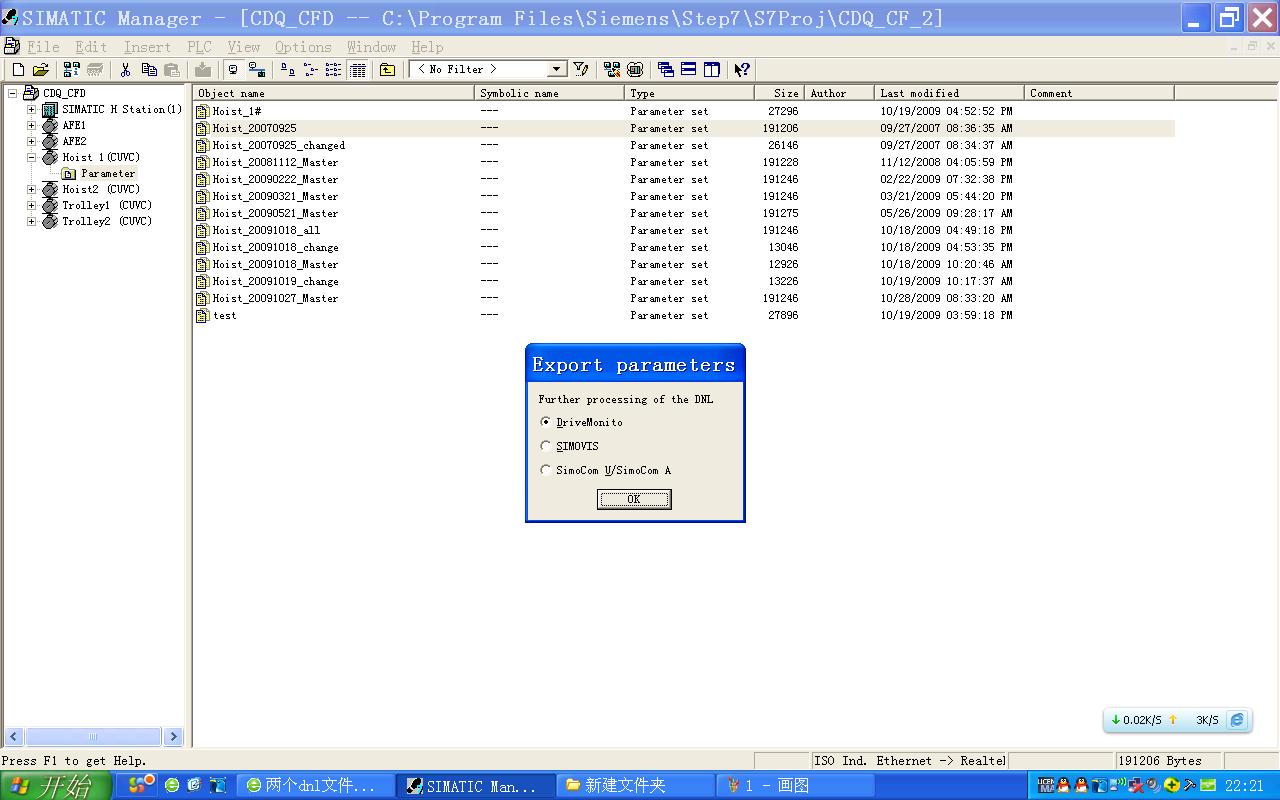The height and width of the screenshot is (800, 1280).
Task: Open the Insert menu
Action: (x=147, y=47)
